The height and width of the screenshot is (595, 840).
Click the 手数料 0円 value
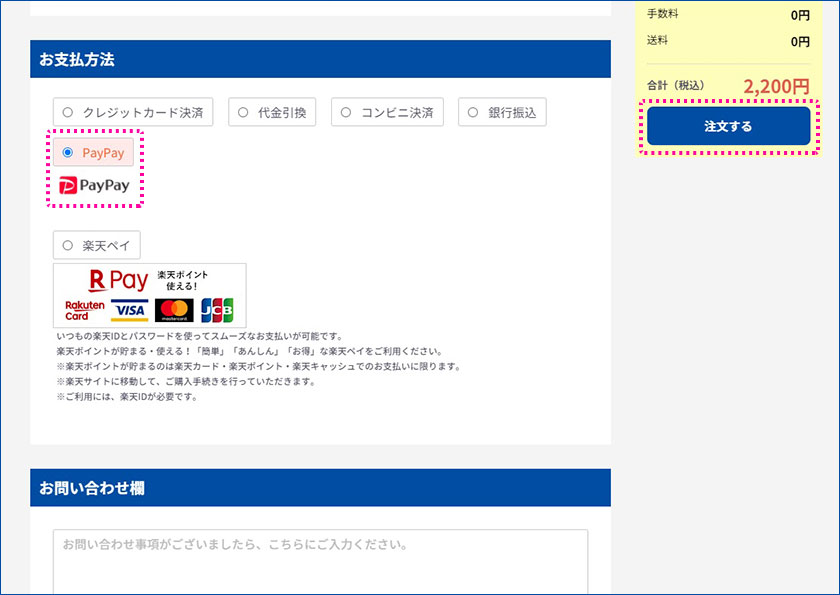click(x=800, y=16)
